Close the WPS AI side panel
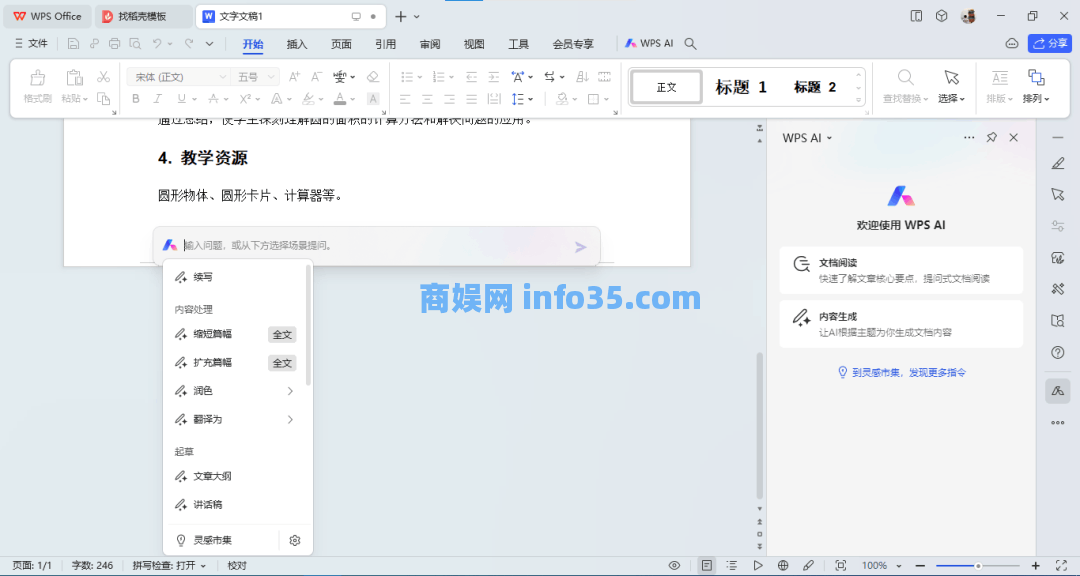The image size is (1080, 576). [x=1013, y=137]
